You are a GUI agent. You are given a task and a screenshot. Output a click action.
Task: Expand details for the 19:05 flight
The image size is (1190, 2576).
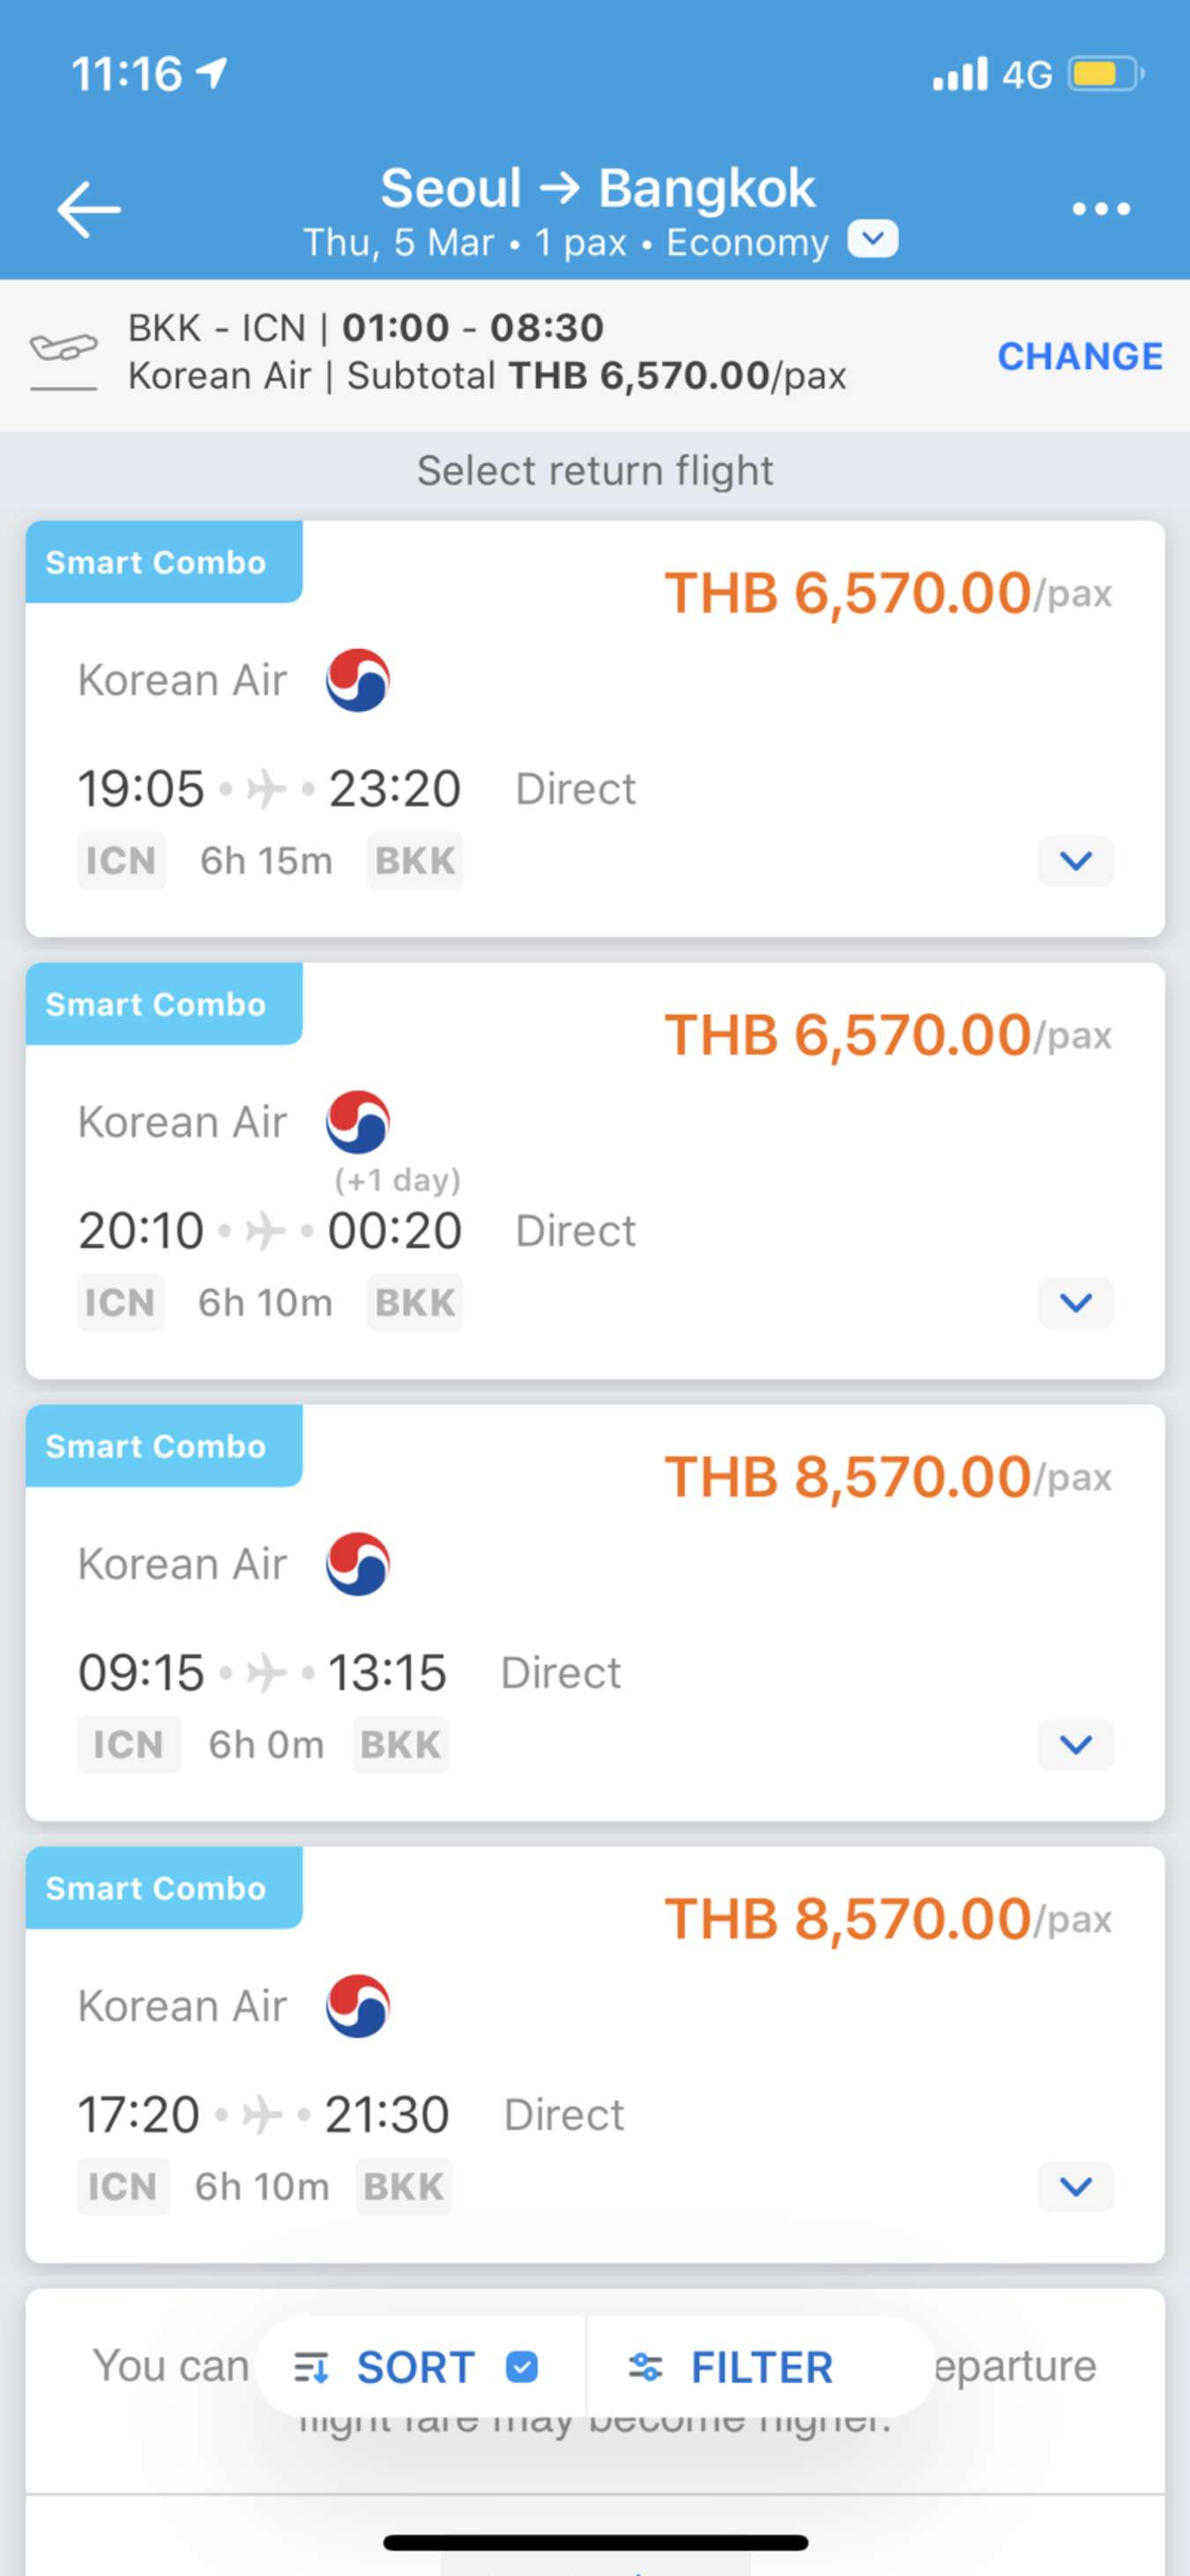[x=1076, y=860]
